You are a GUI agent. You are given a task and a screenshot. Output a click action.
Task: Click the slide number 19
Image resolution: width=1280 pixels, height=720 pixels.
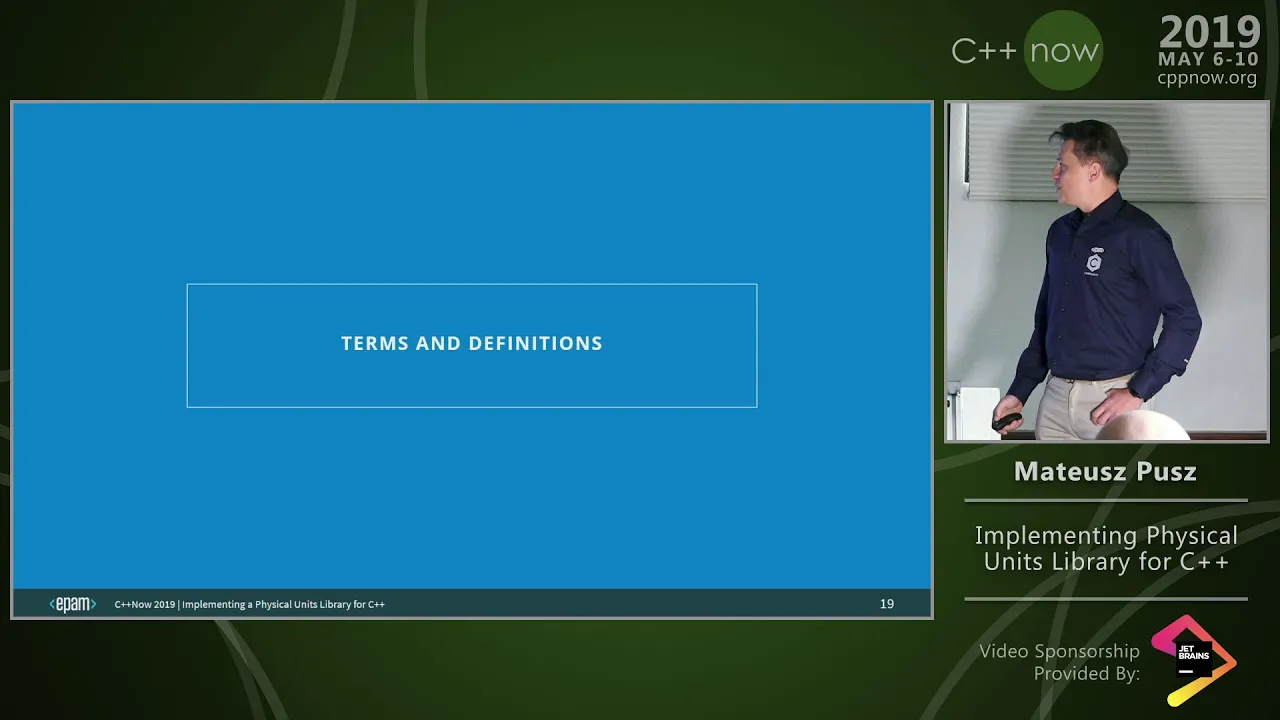click(887, 604)
